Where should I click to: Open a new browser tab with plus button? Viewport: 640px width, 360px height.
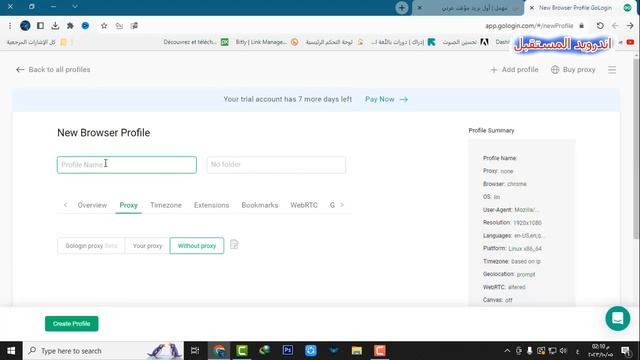(x=402, y=8)
